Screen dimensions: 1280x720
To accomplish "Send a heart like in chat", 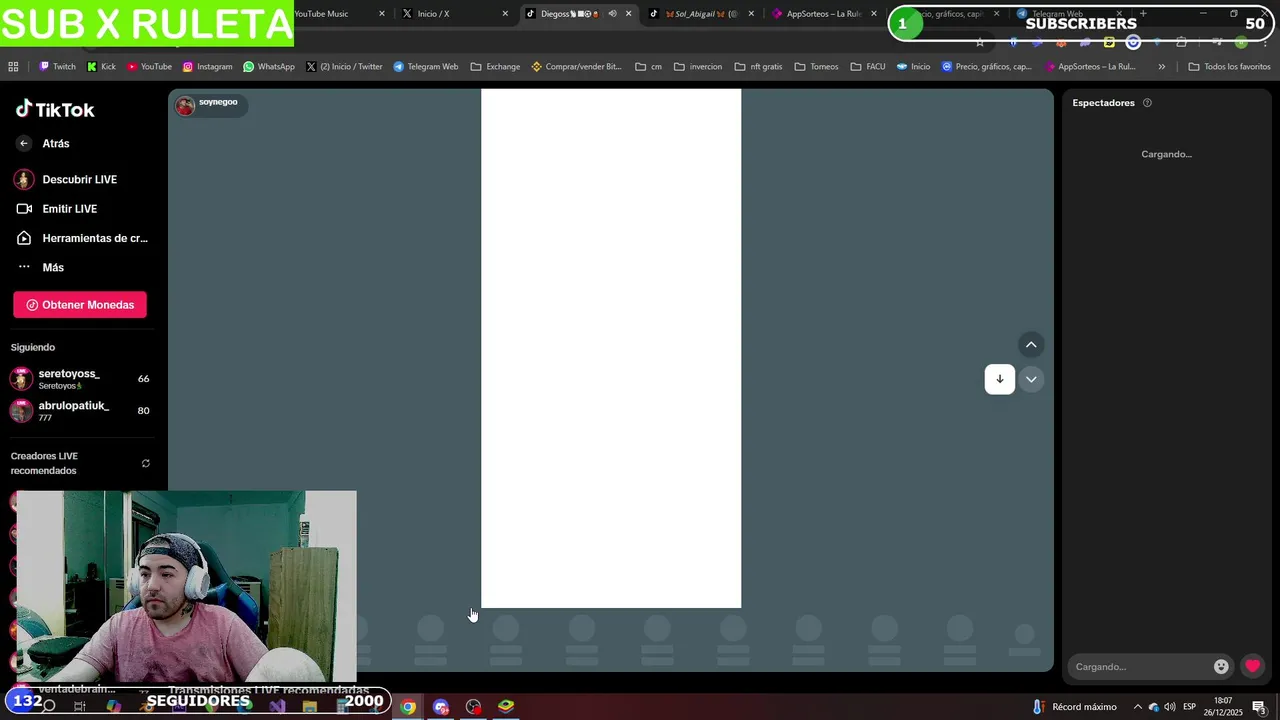I will coord(1252,666).
